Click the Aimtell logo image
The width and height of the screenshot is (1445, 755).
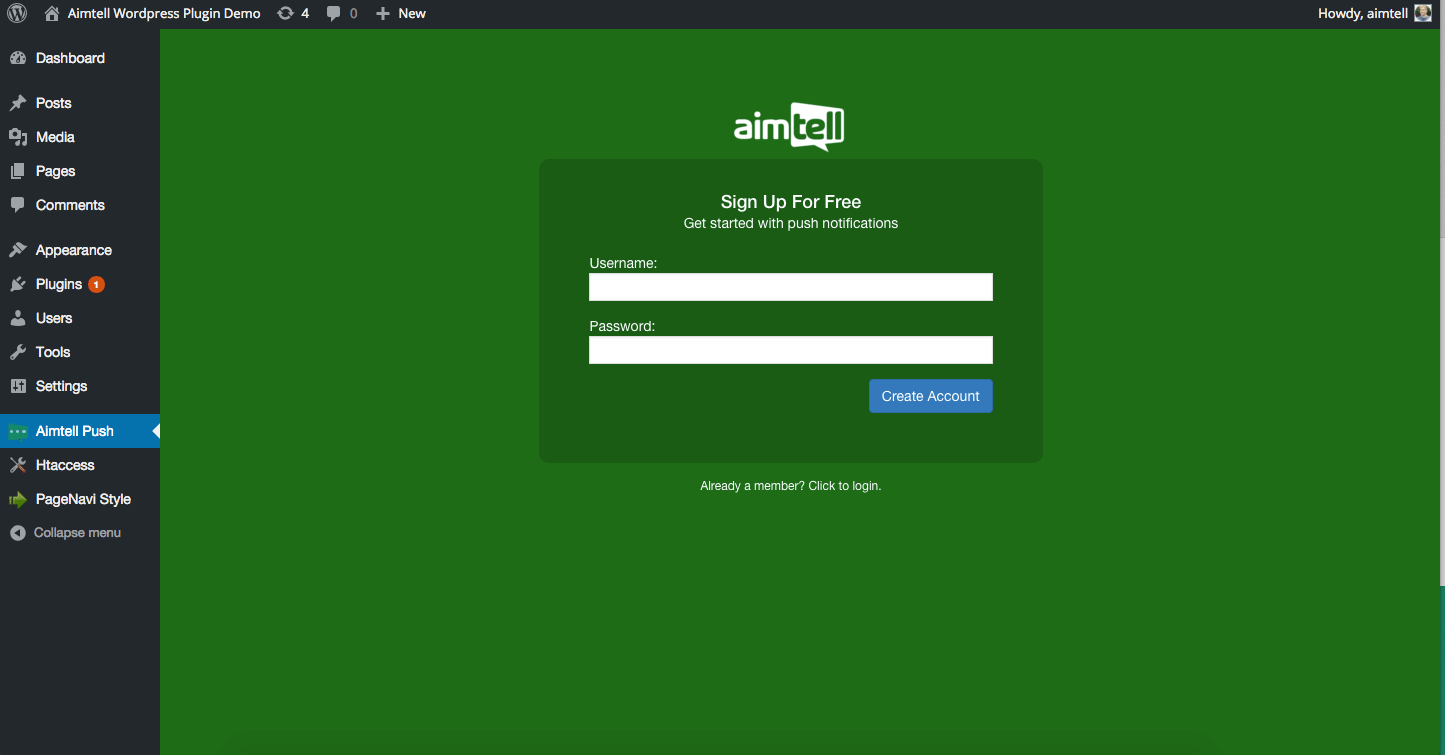pyautogui.click(x=789, y=127)
